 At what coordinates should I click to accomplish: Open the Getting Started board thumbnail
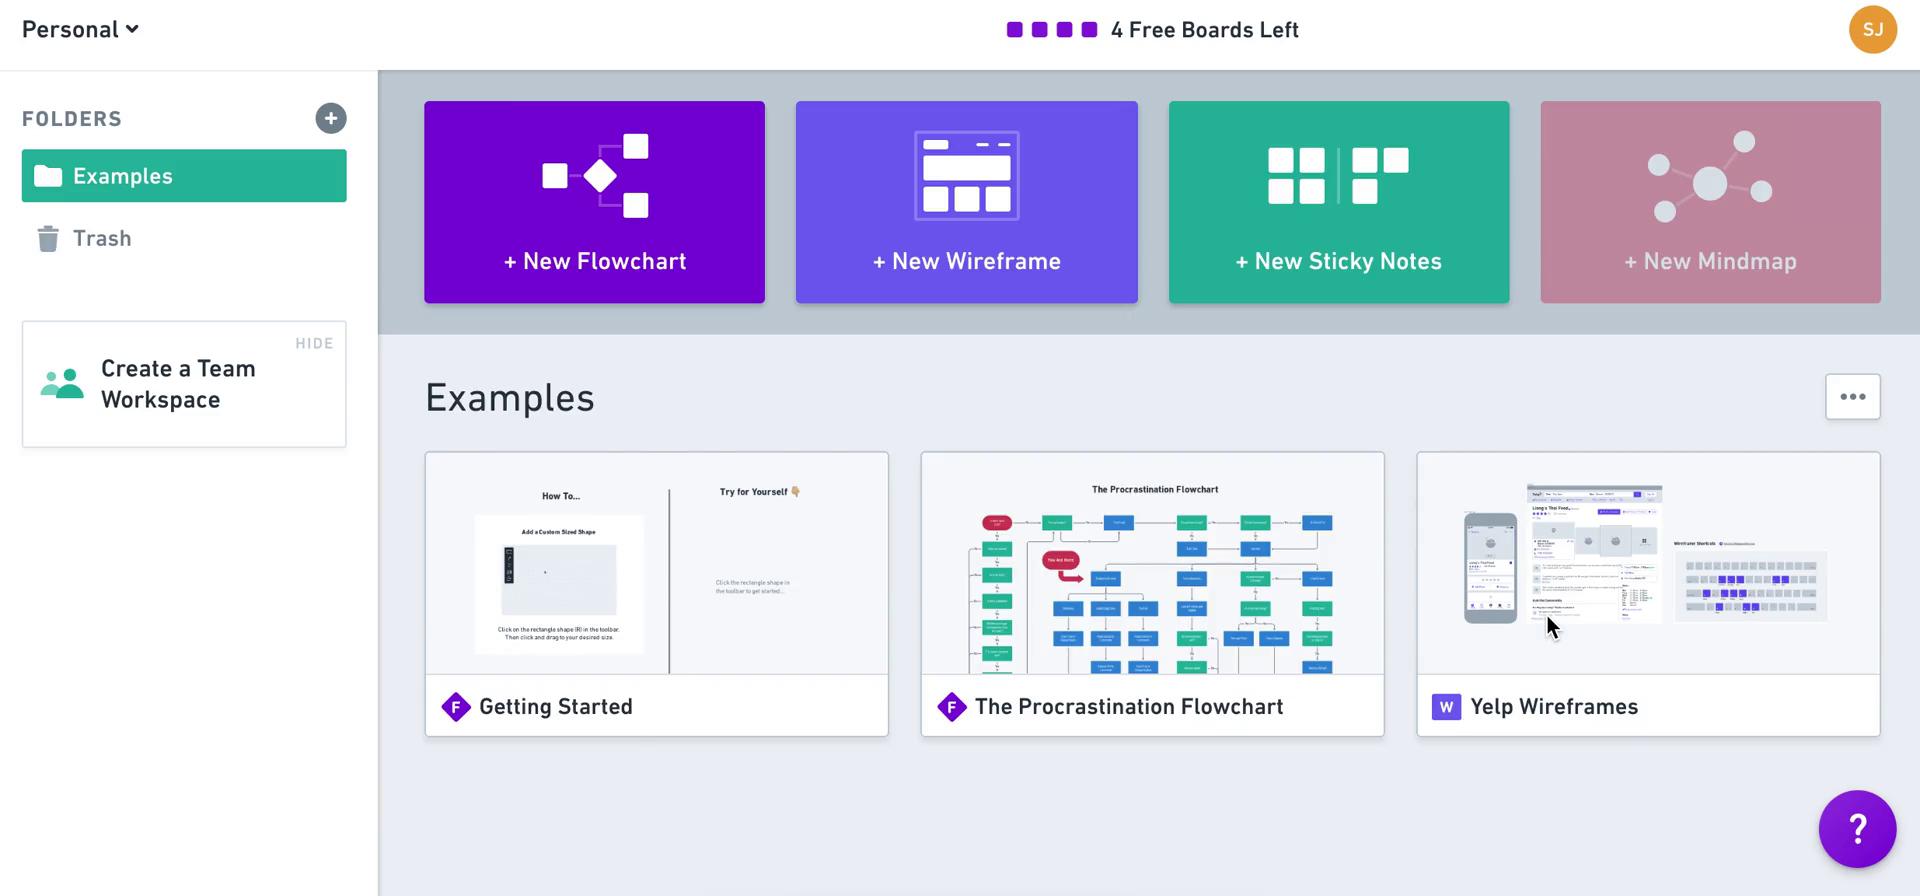click(x=656, y=564)
